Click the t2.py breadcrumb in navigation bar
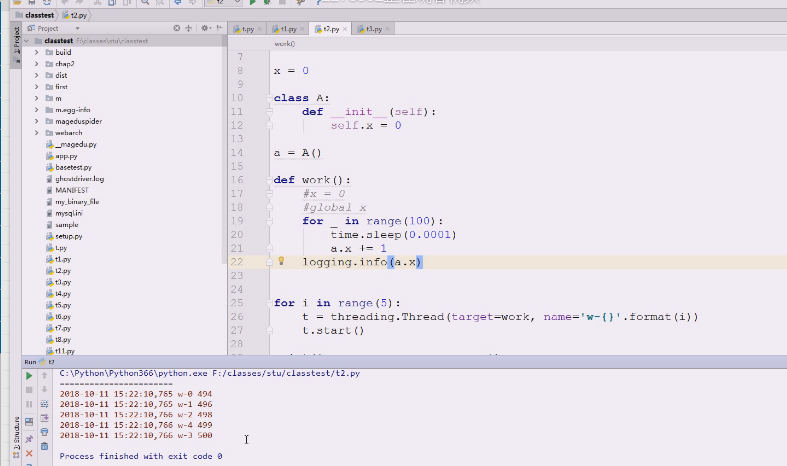The image size is (787, 466). click(x=75, y=15)
